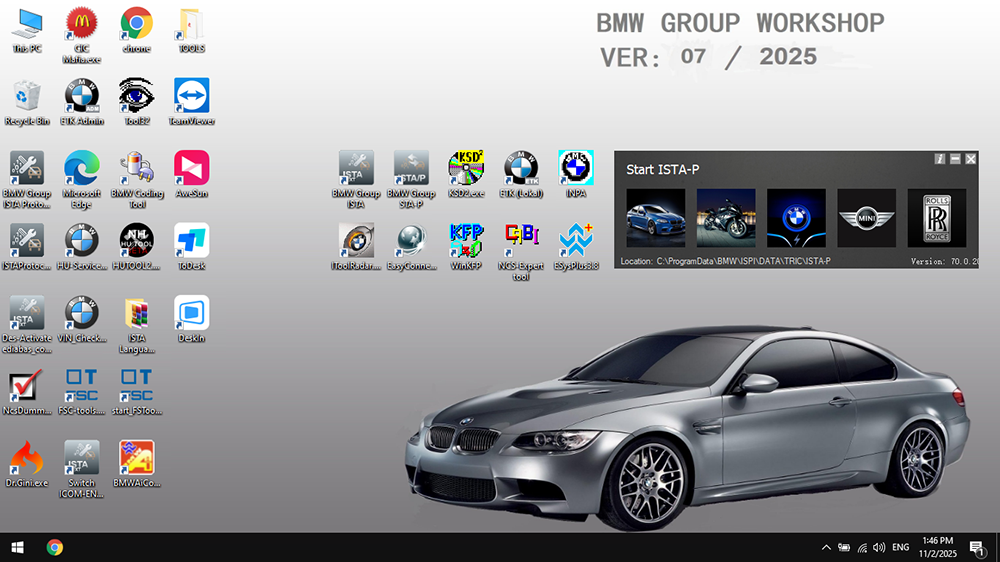The image size is (1000, 562).
Task: Open the Windows Start menu
Action: (17, 547)
